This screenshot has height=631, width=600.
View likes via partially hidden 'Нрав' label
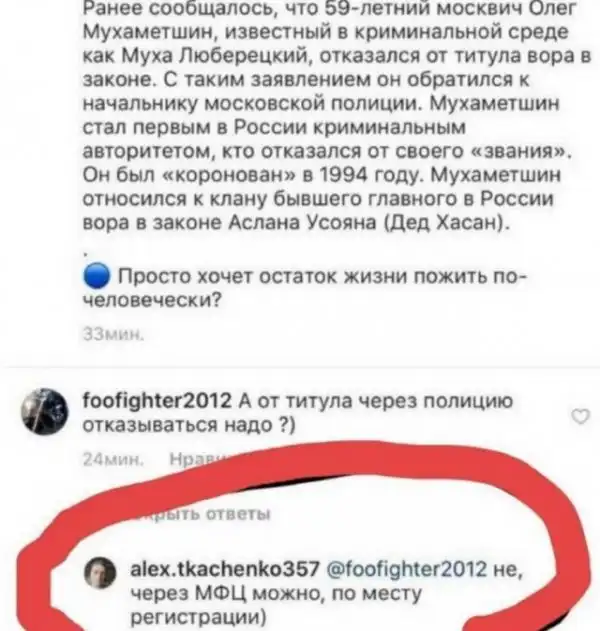(193, 459)
